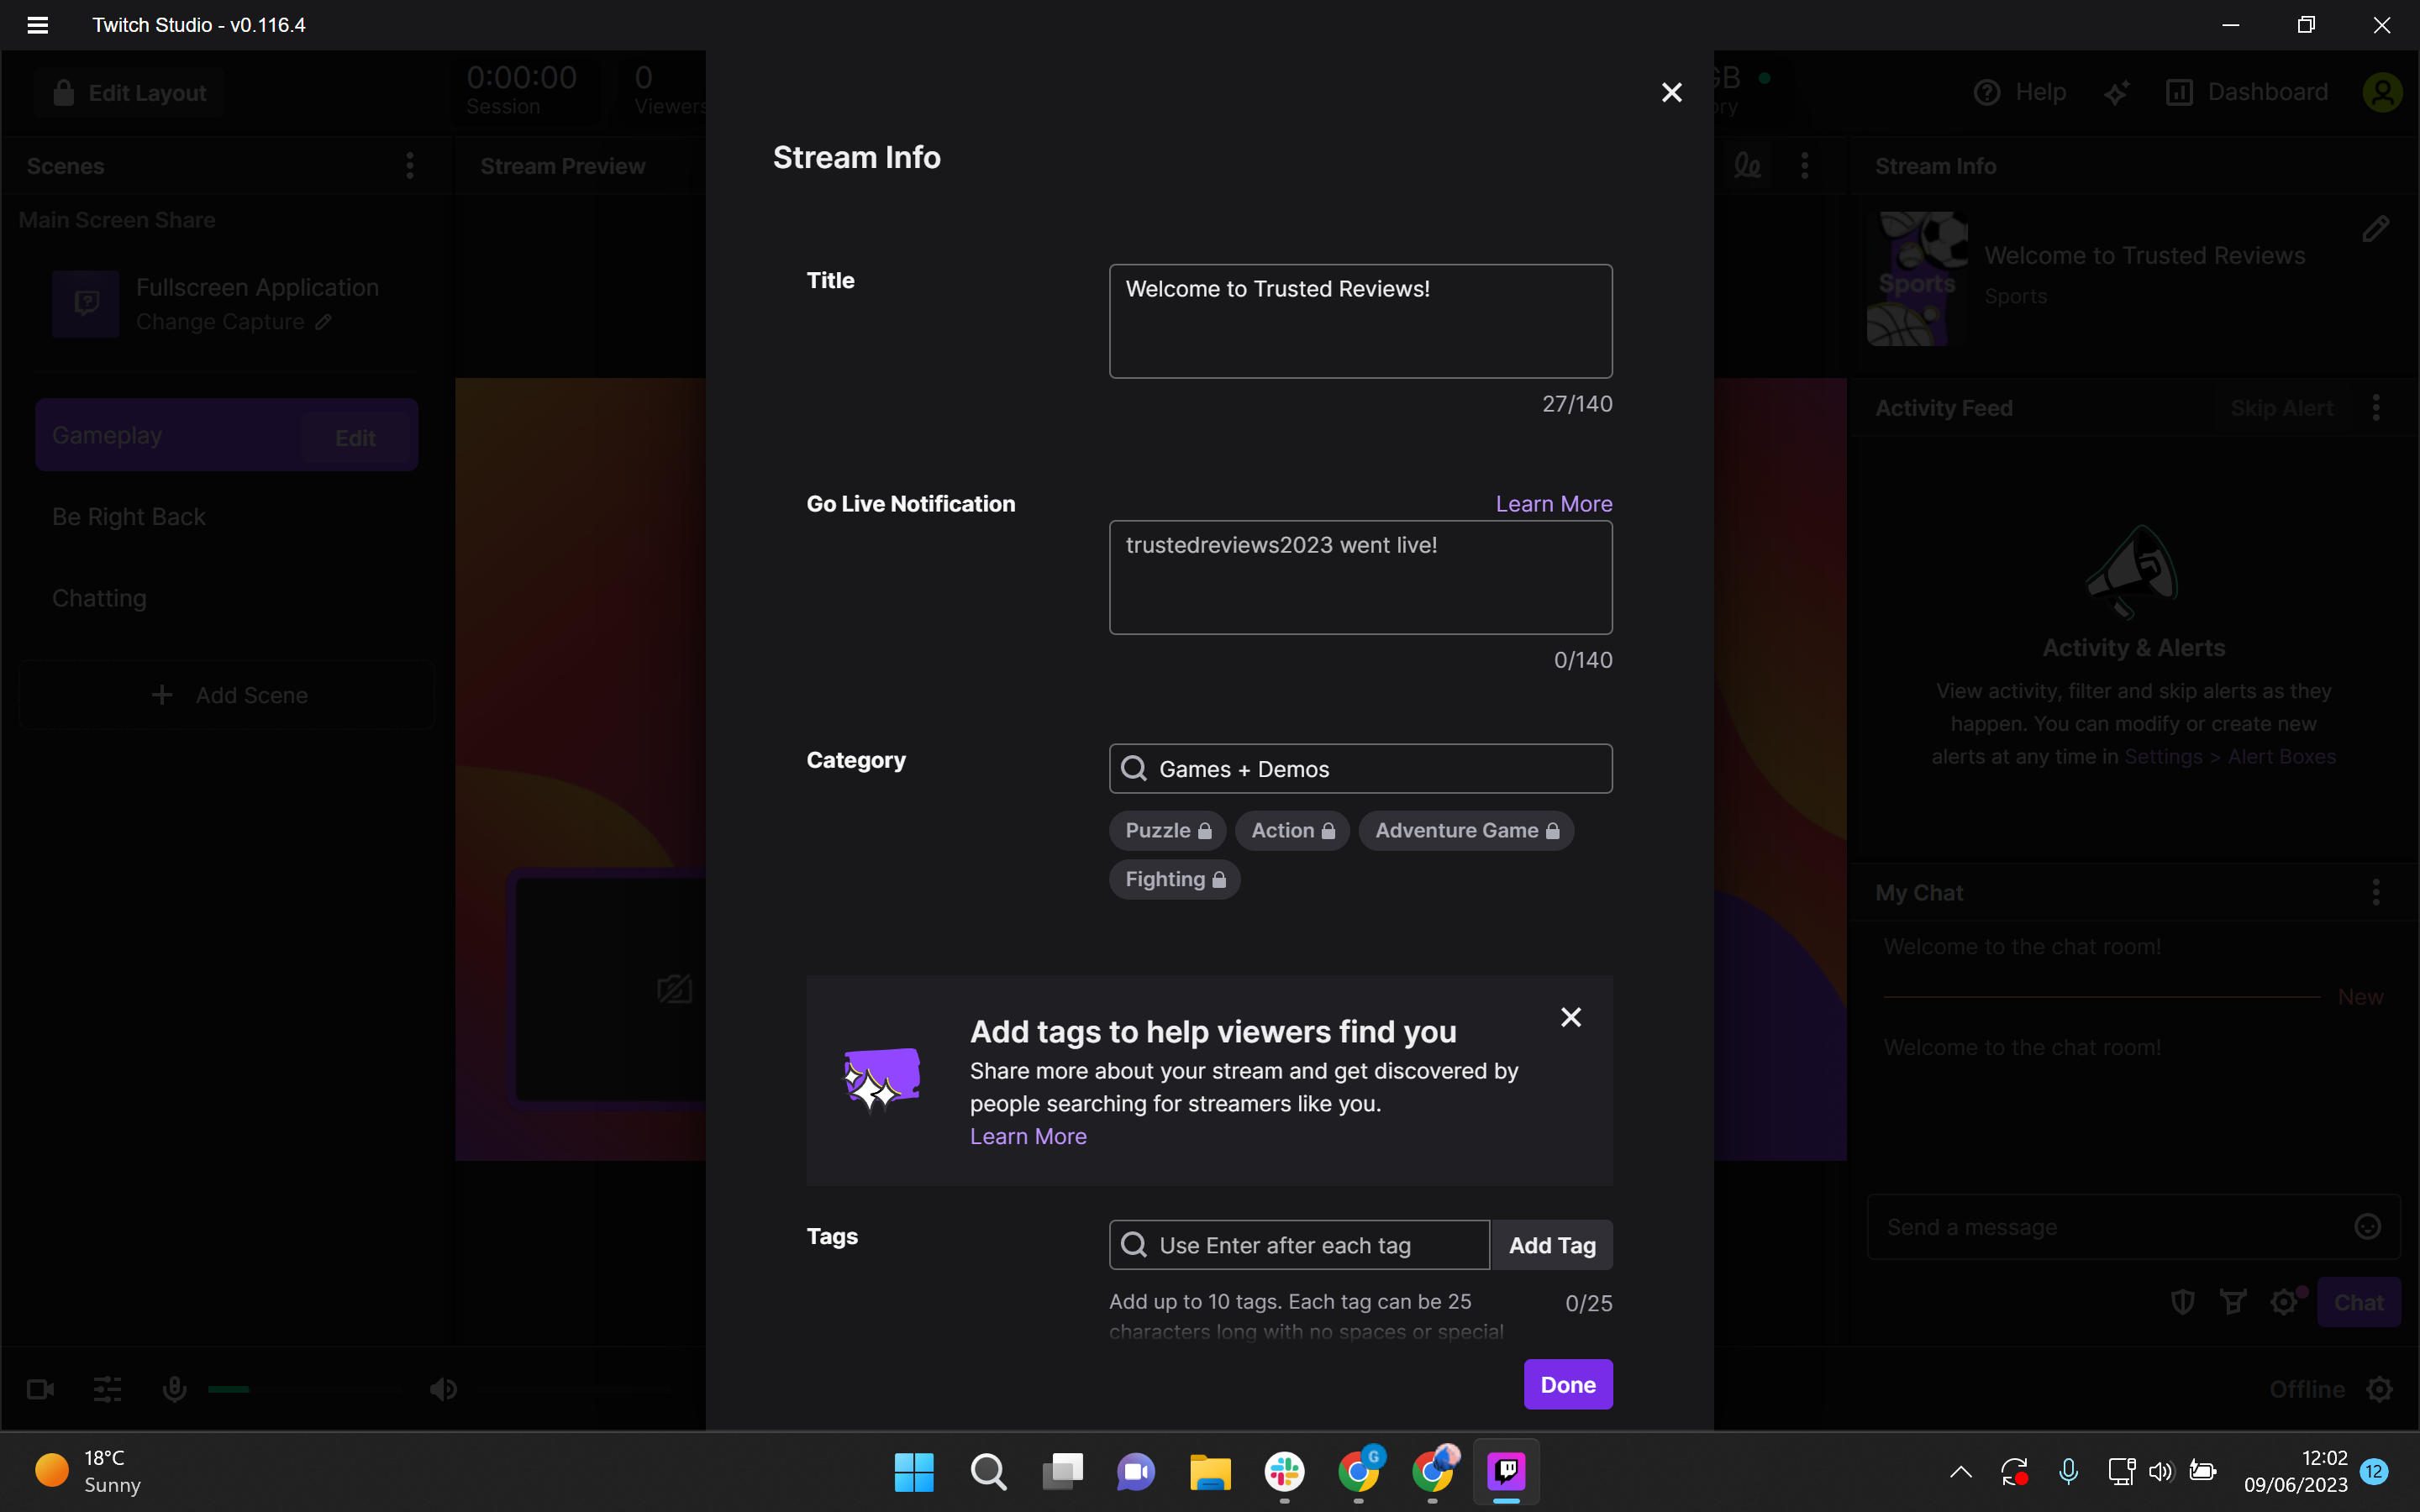The image size is (2420, 1512).
Task: Click the Go Live Notification text field
Action: pos(1360,577)
